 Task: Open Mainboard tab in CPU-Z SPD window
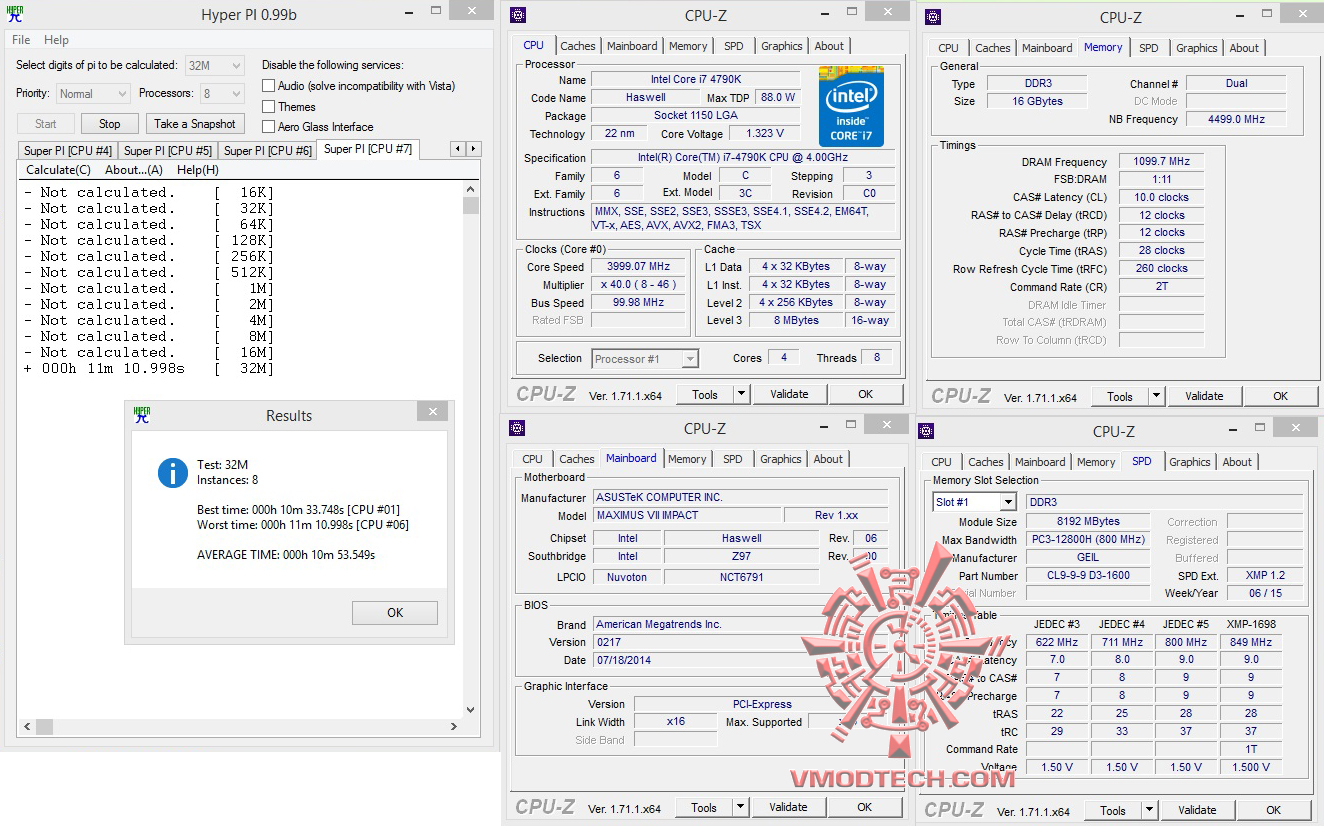tap(1040, 462)
